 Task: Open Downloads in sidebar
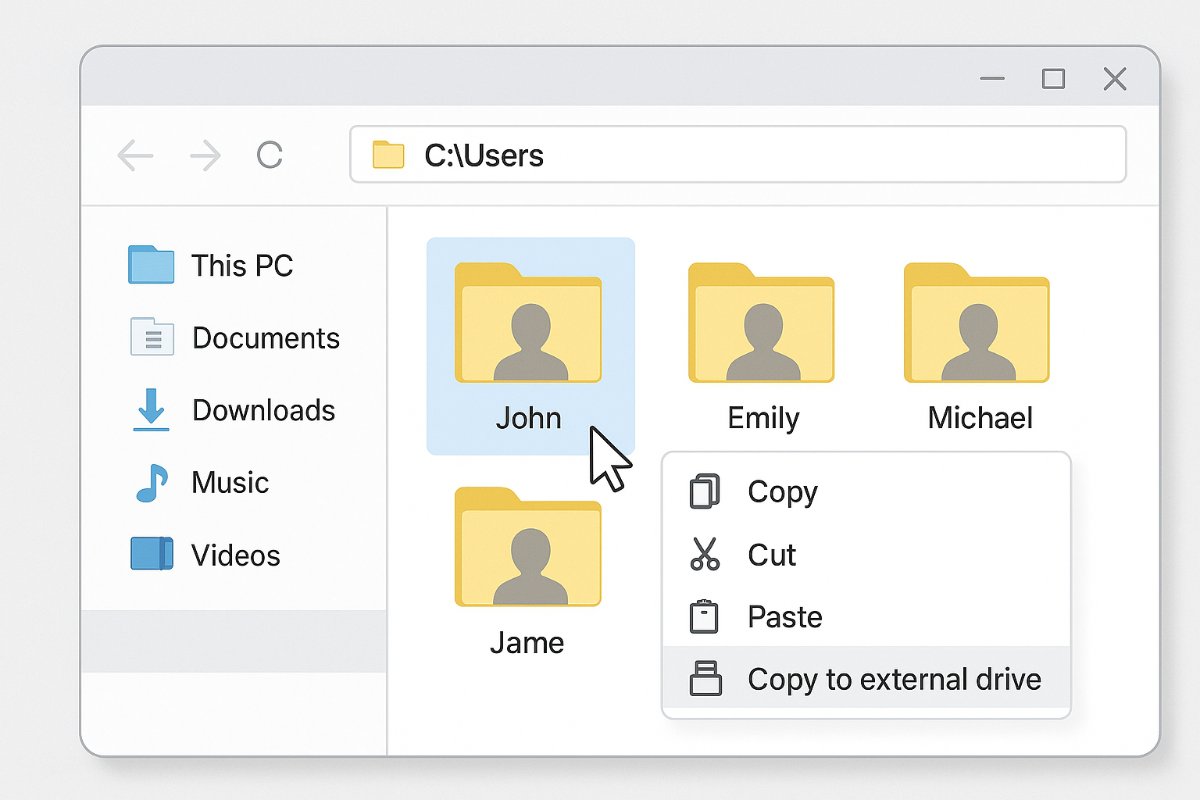[233, 410]
